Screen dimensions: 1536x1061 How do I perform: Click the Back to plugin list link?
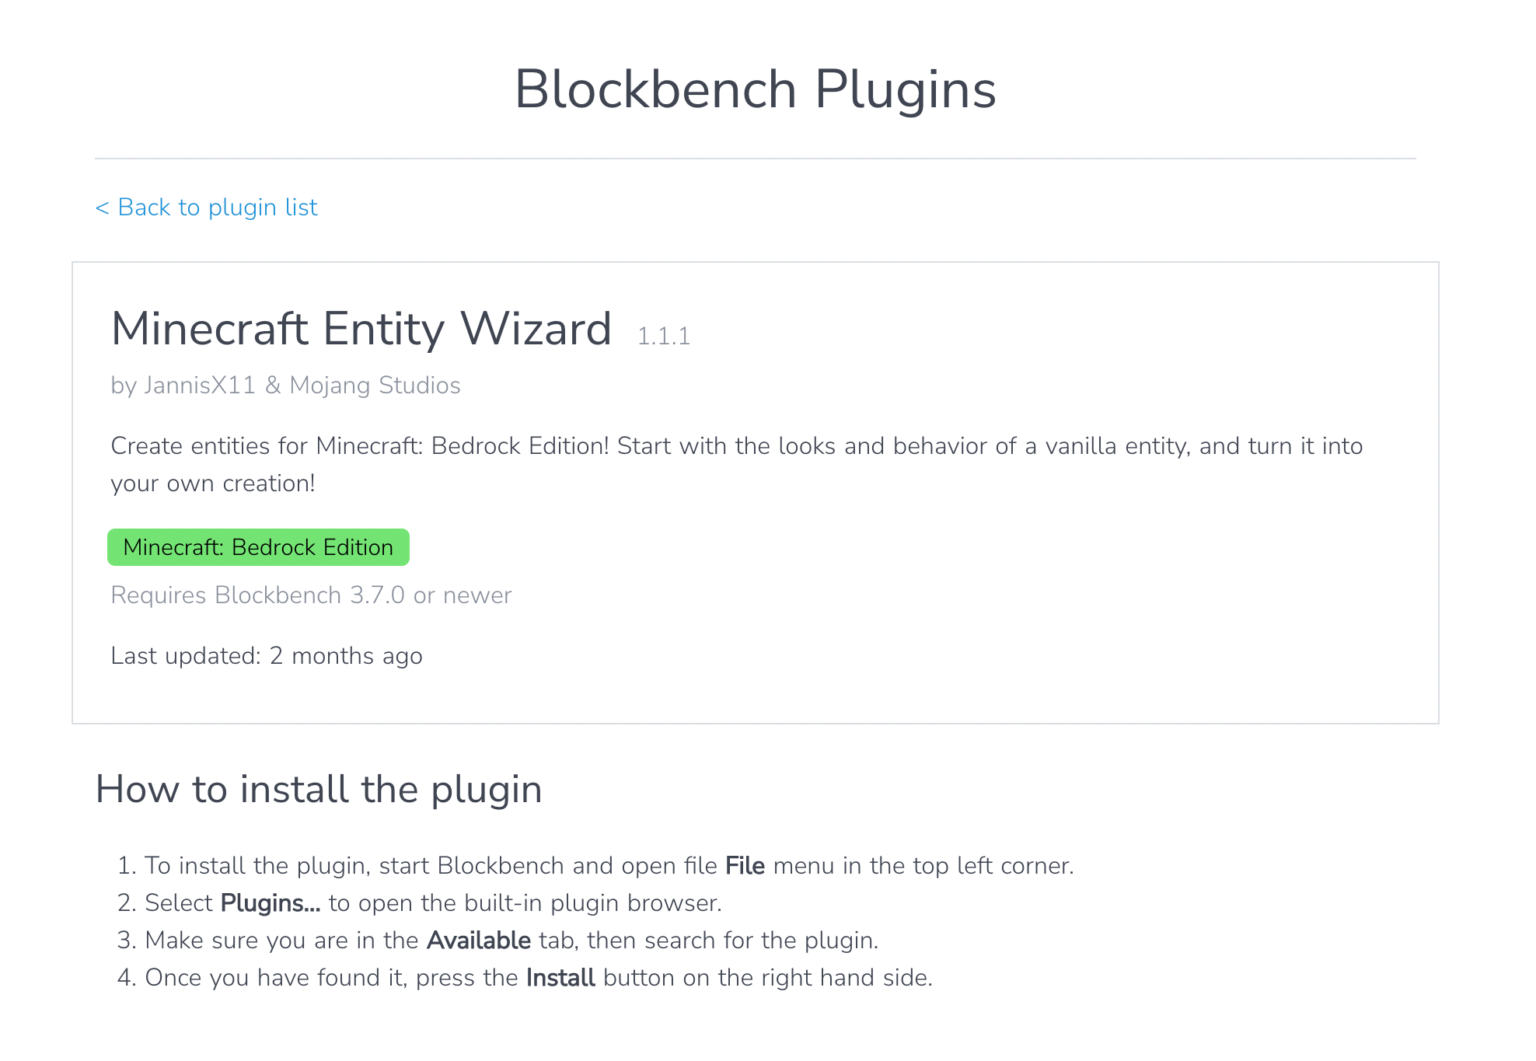[x=206, y=207]
